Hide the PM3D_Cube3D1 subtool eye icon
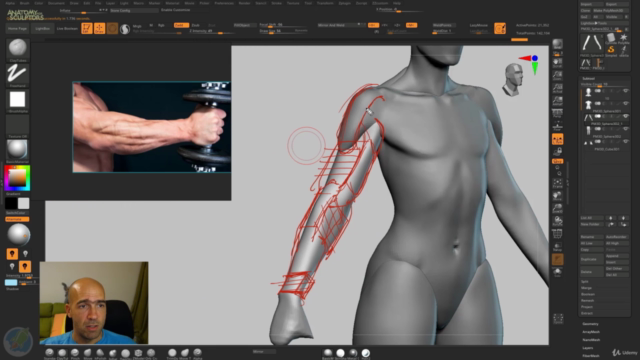This screenshot has height=360, width=640. (625, 142)
